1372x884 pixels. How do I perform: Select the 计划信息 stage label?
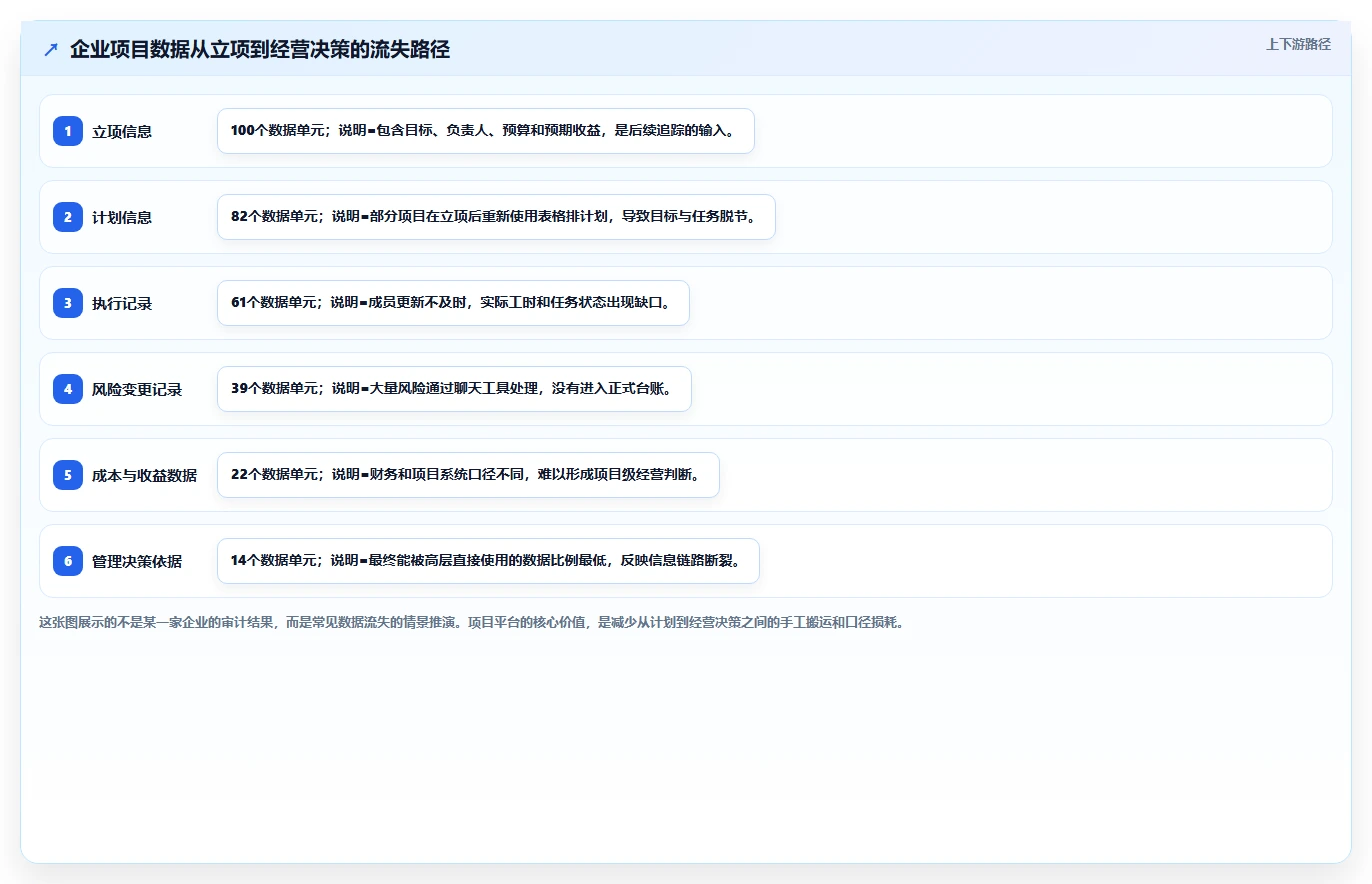pyautogui.click(x=122, y=217)
